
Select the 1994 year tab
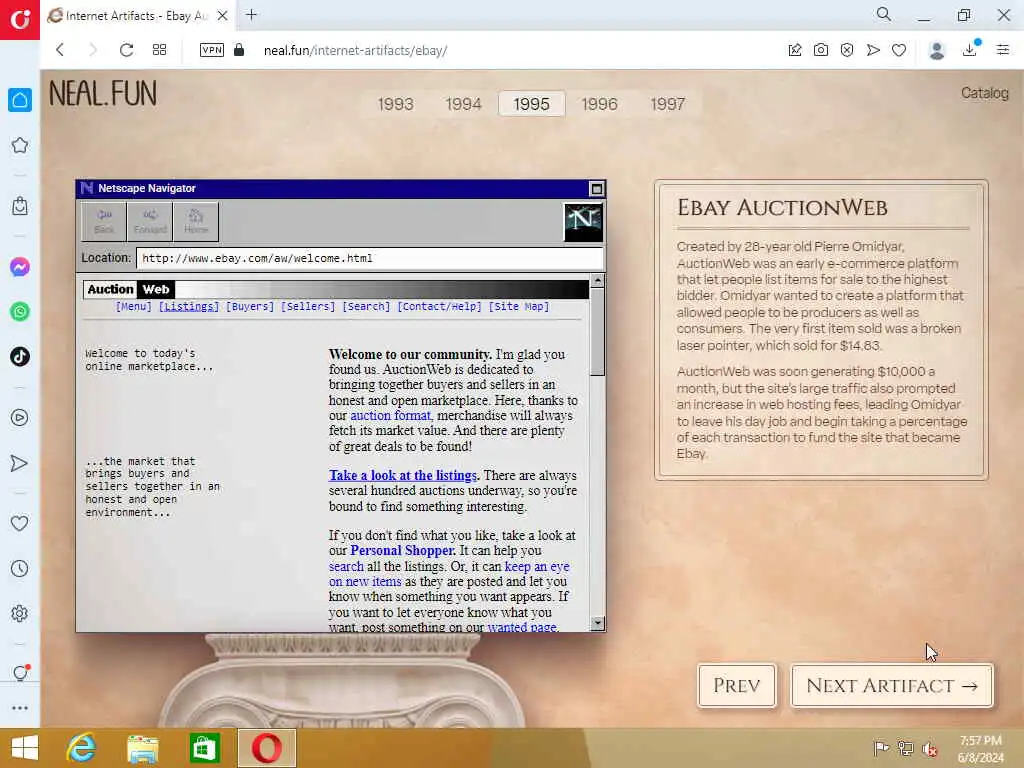tap(464, 104)
